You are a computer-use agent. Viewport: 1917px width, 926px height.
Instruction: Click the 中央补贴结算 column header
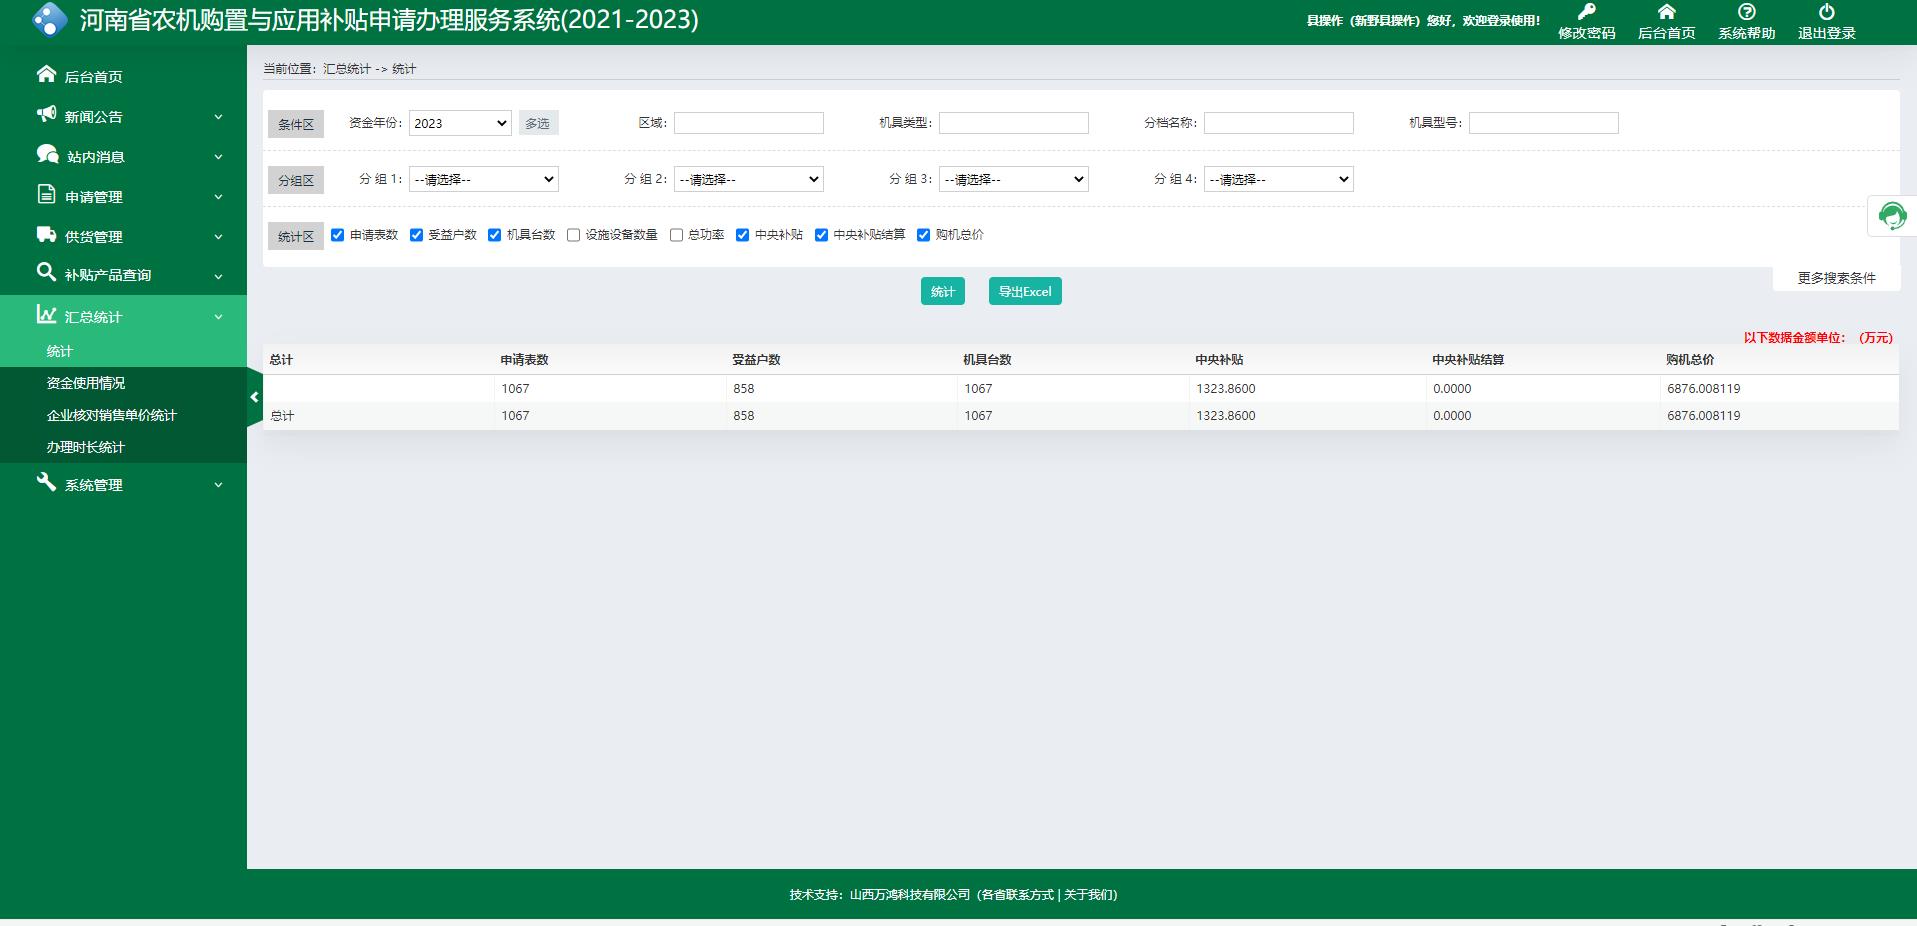point(1468,360)
